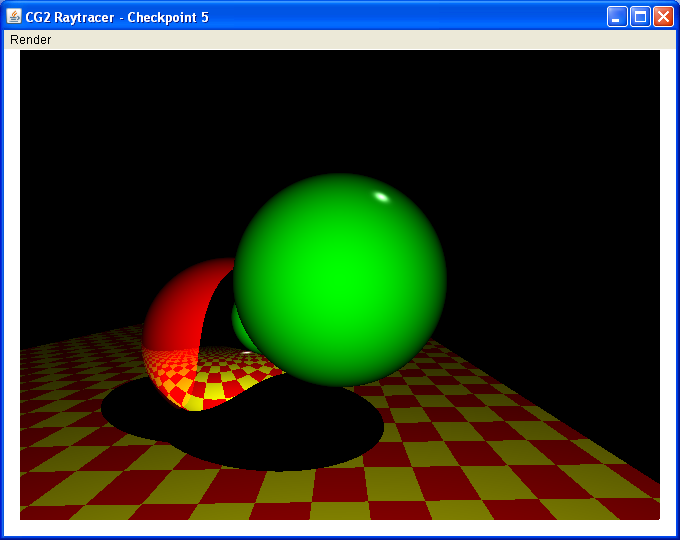Click the black background above the green sphere
The width and height of the screenshot is (680, 540).
point(340,110)
